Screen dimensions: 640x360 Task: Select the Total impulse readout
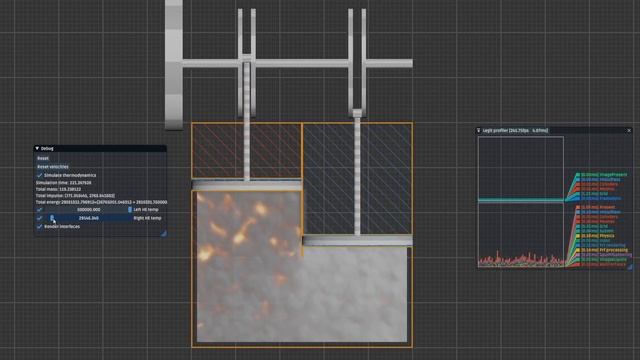click(x=76, y=196)
